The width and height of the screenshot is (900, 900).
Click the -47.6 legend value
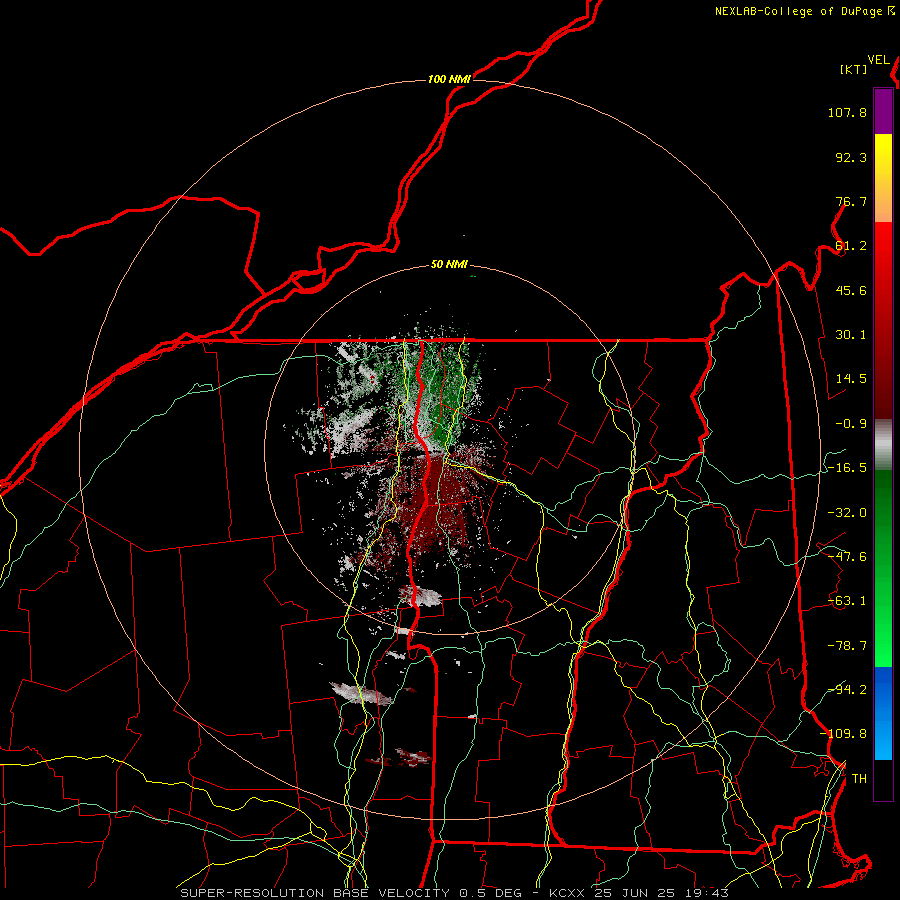coord(847,557)
